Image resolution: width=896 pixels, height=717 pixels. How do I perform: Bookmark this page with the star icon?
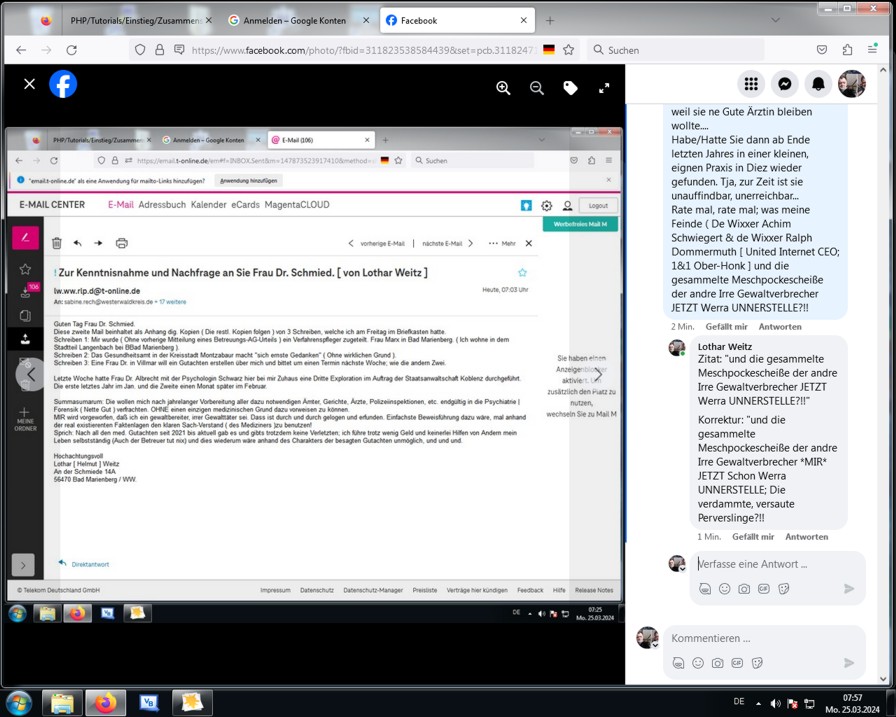(x=568, y=50)
